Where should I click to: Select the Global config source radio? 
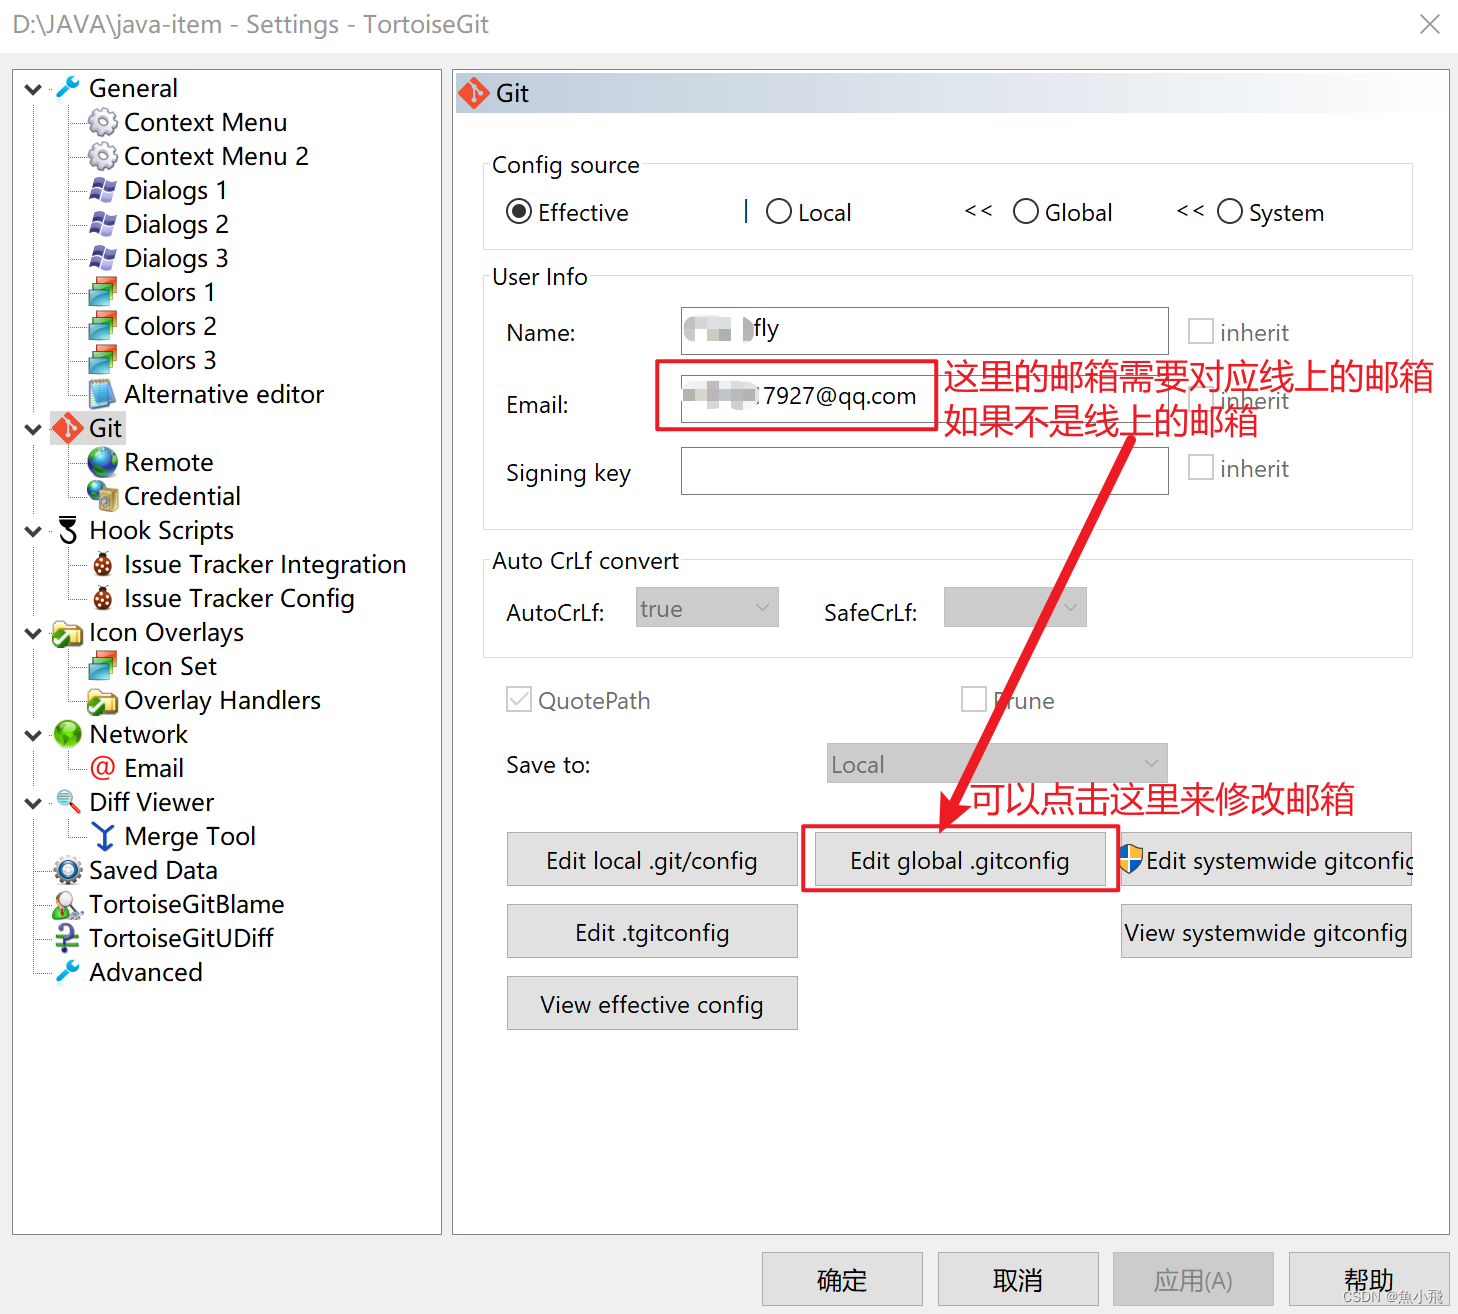(1026, 212)
